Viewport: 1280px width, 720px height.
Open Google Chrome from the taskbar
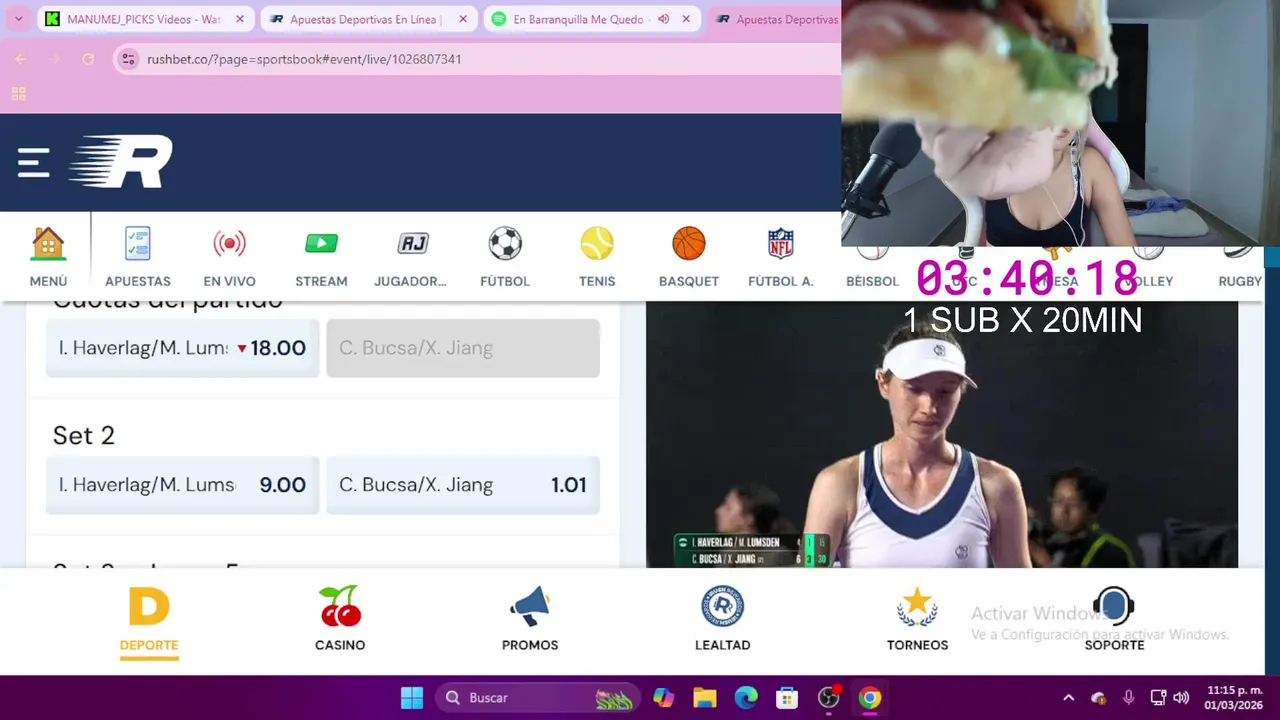click(870, 698)
